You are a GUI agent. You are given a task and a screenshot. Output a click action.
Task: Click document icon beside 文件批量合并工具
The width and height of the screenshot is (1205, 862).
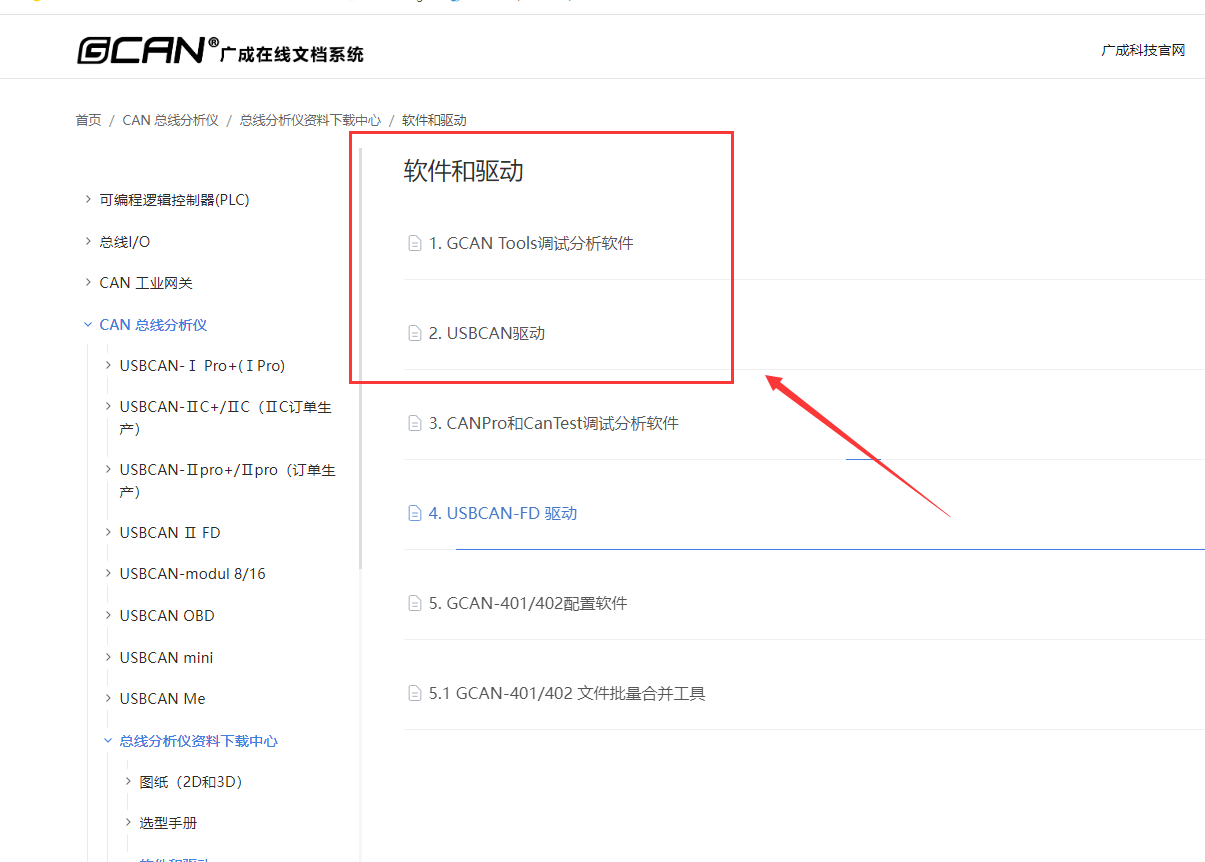tap(414, 693)
